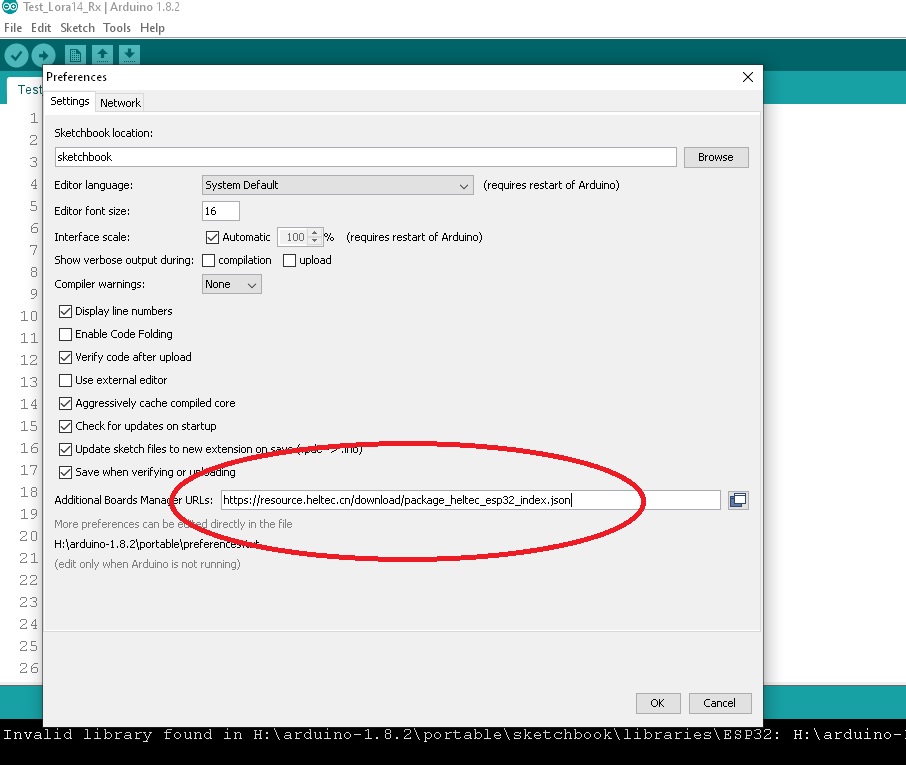The image size is (906, 765).
Task: Toggle Display line numbers checkbox
Action: point(65,311)
